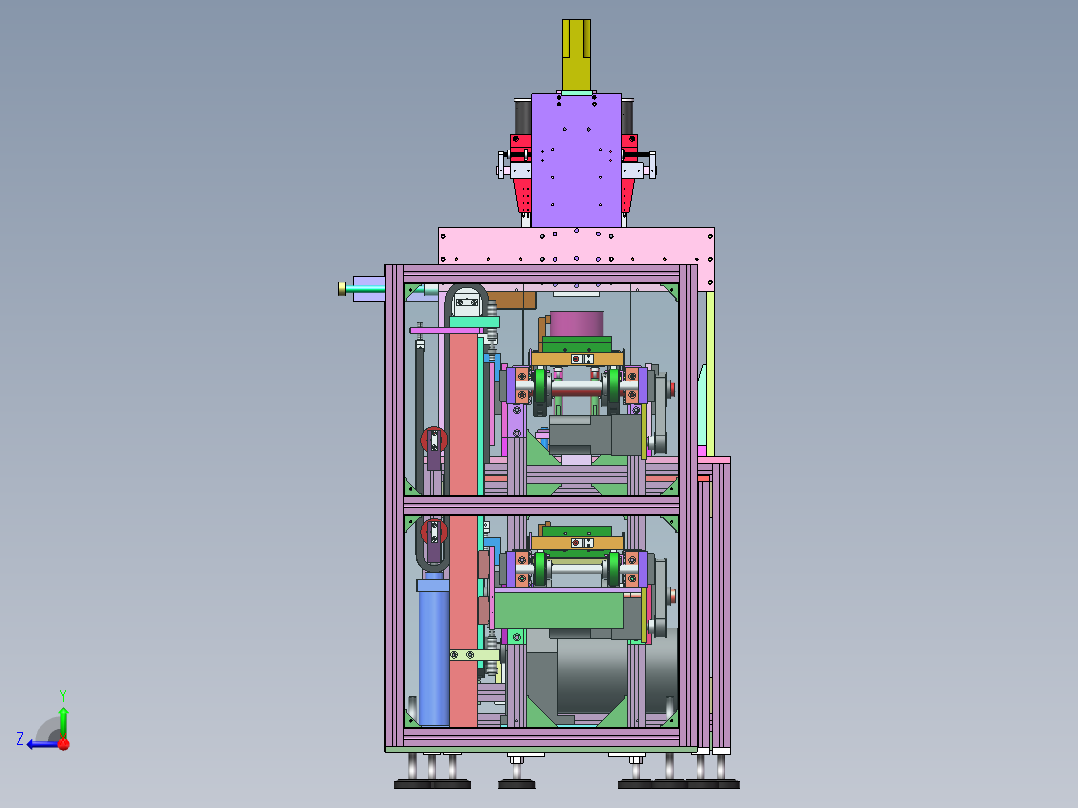Click the blue Z axis arrow of the triad

pos(41,743)
